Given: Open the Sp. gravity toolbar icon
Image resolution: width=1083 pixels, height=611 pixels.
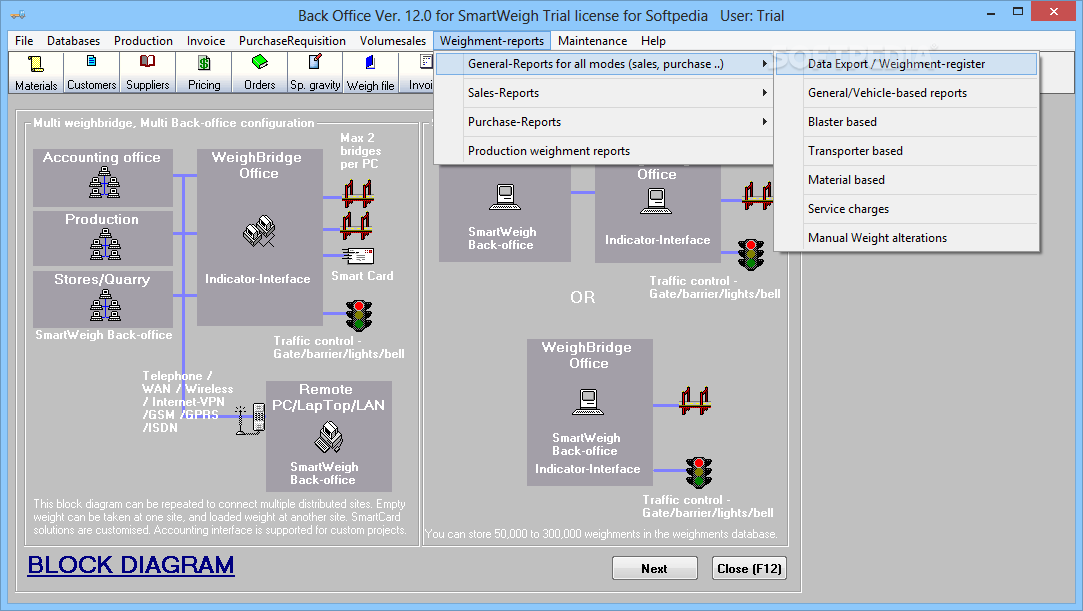Looking at the screenshot, I should (x=315, y=72).
